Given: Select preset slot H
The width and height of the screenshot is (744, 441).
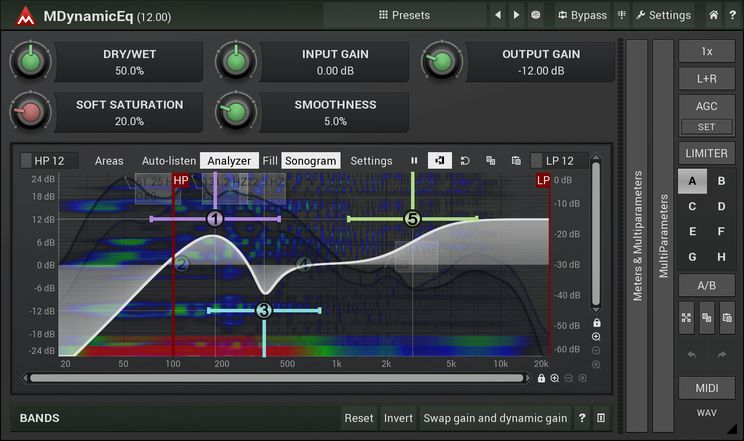Looking at the screenshot, I should (x=721, y=257).
